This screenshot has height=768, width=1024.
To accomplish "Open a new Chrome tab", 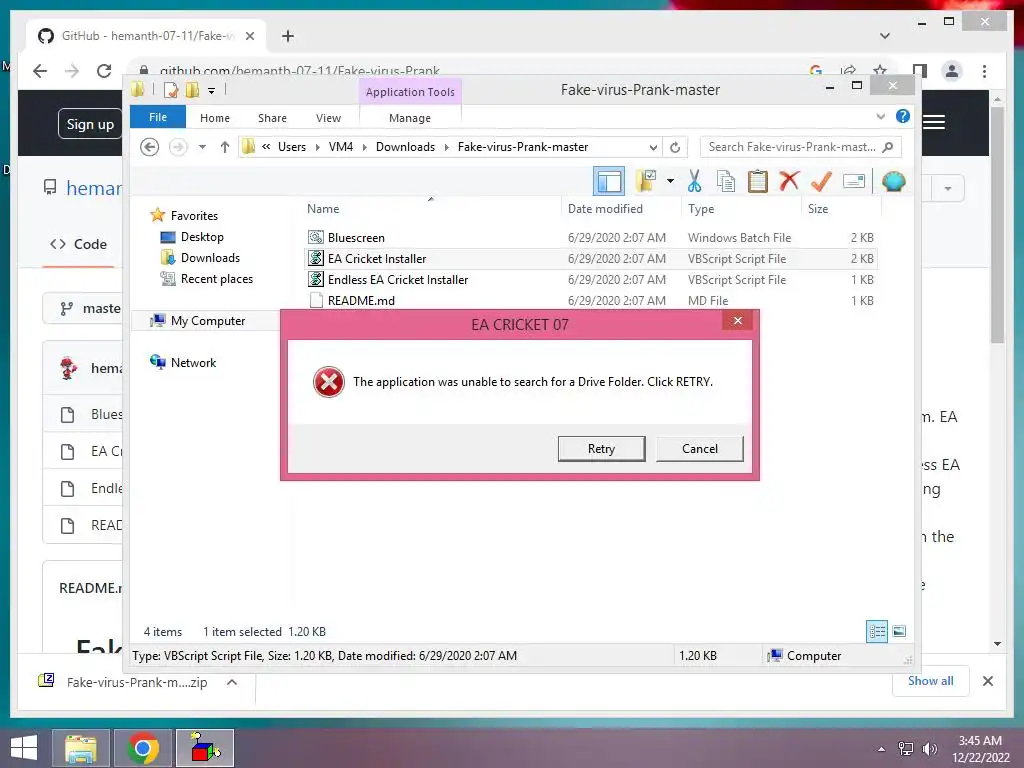I will [x=288, y=36].
